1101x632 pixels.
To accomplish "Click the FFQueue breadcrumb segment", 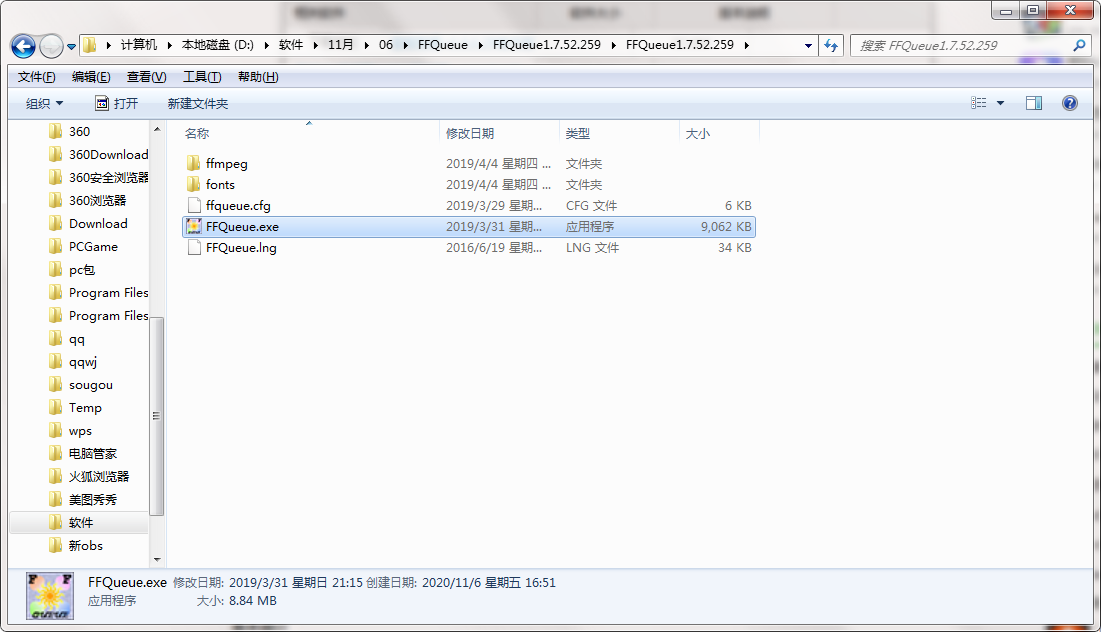I will [x=443, y=45].
